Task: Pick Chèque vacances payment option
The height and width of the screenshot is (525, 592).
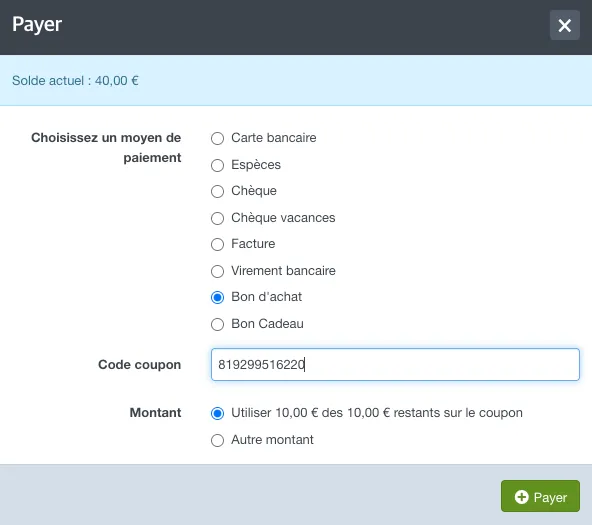Action: pyautogui.click(x=217, y=218)
